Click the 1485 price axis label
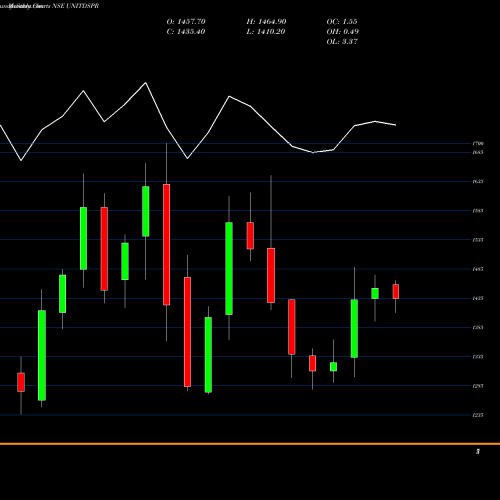Image resolution: width=500 pixels, height=500 pixels. coord(478,269)
